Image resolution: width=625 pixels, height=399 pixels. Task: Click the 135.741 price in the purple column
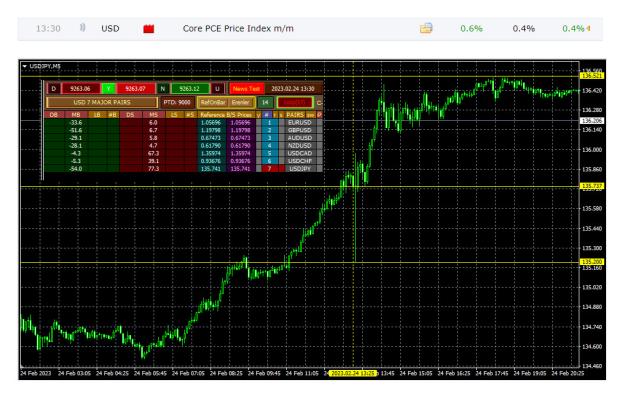click(240, 169)
